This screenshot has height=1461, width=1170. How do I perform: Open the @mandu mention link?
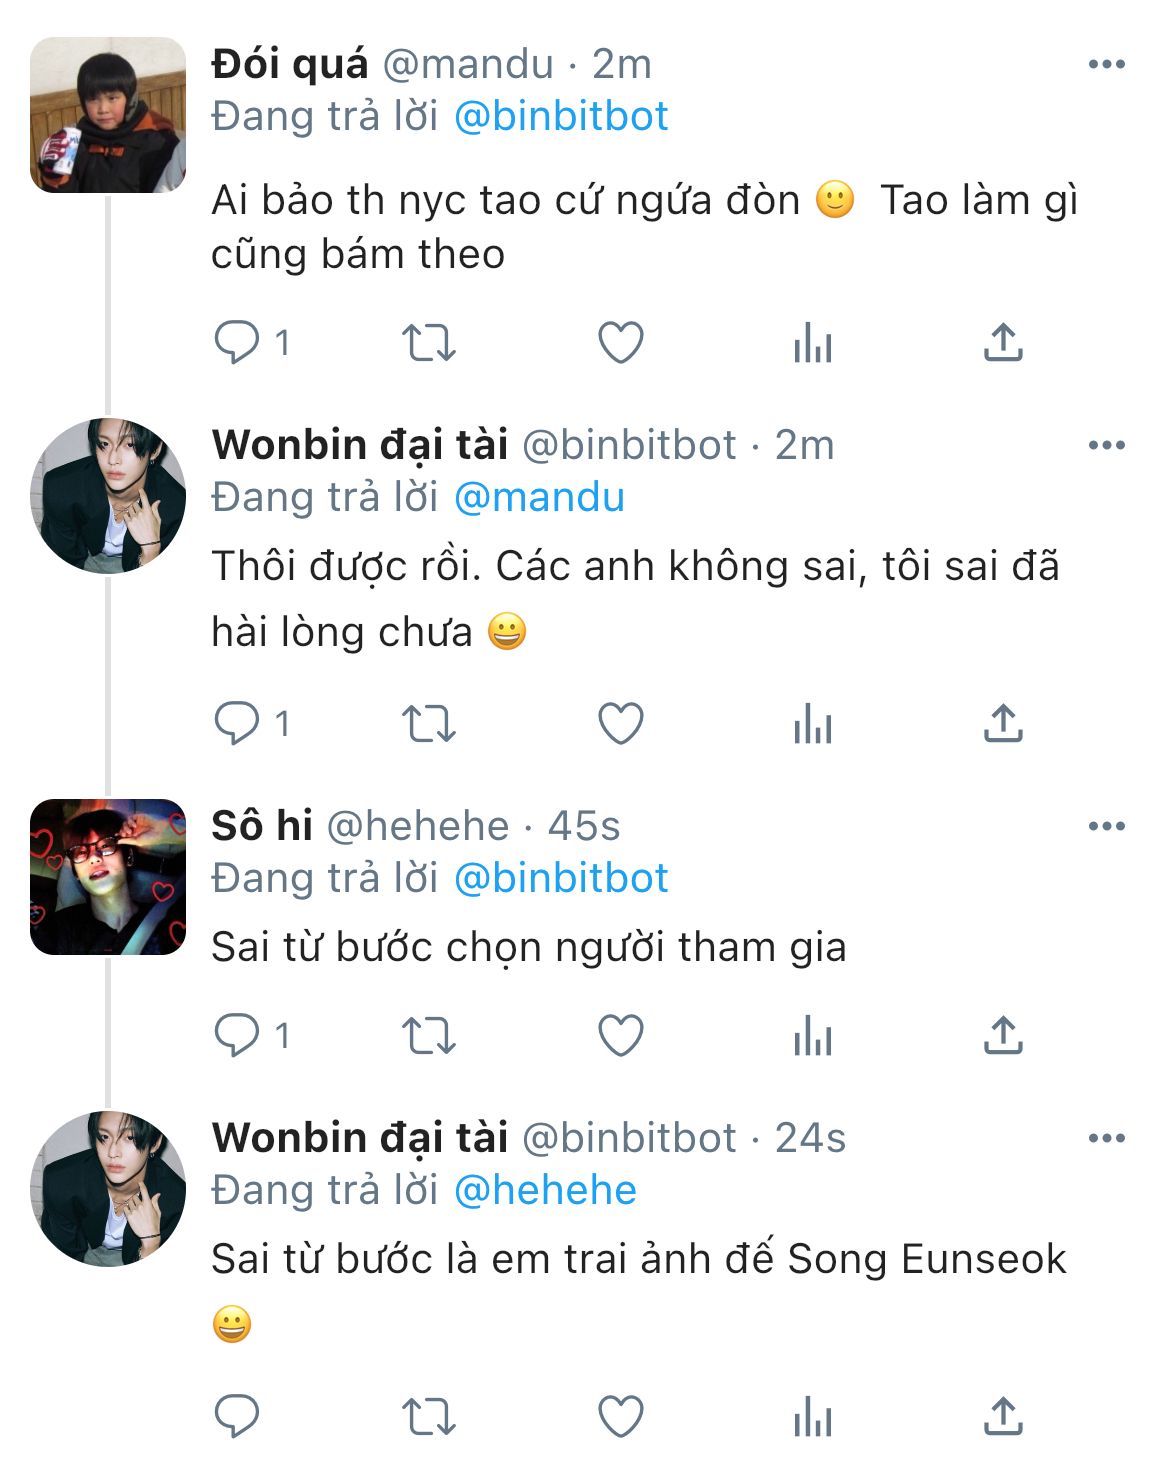coord(539,497)
